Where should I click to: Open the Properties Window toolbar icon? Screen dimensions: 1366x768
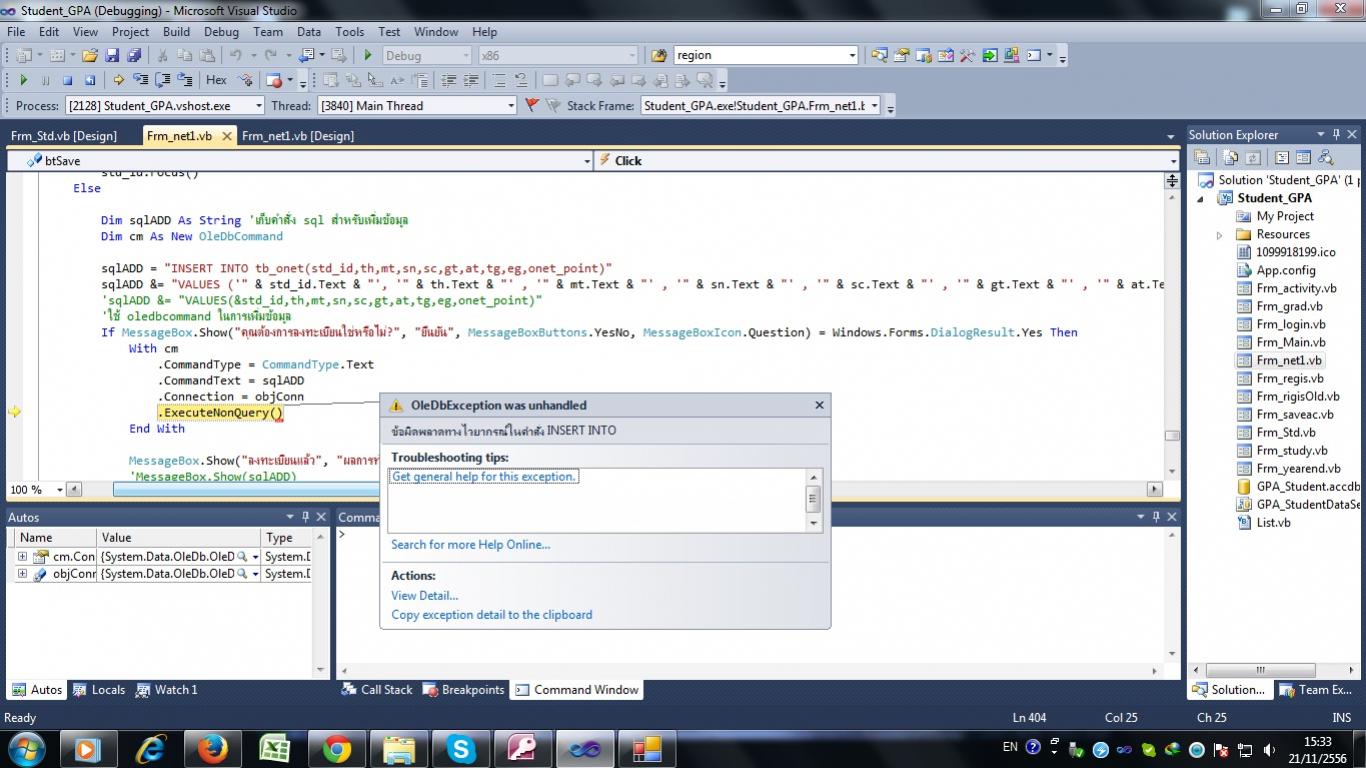[x=901, y=56]
